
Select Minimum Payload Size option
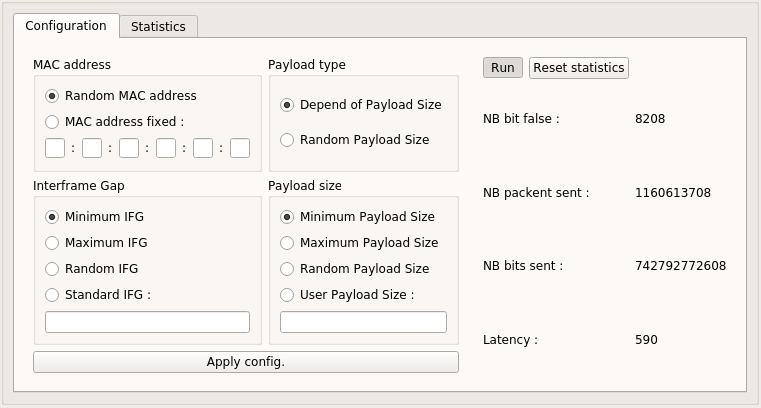coord(357,216)
